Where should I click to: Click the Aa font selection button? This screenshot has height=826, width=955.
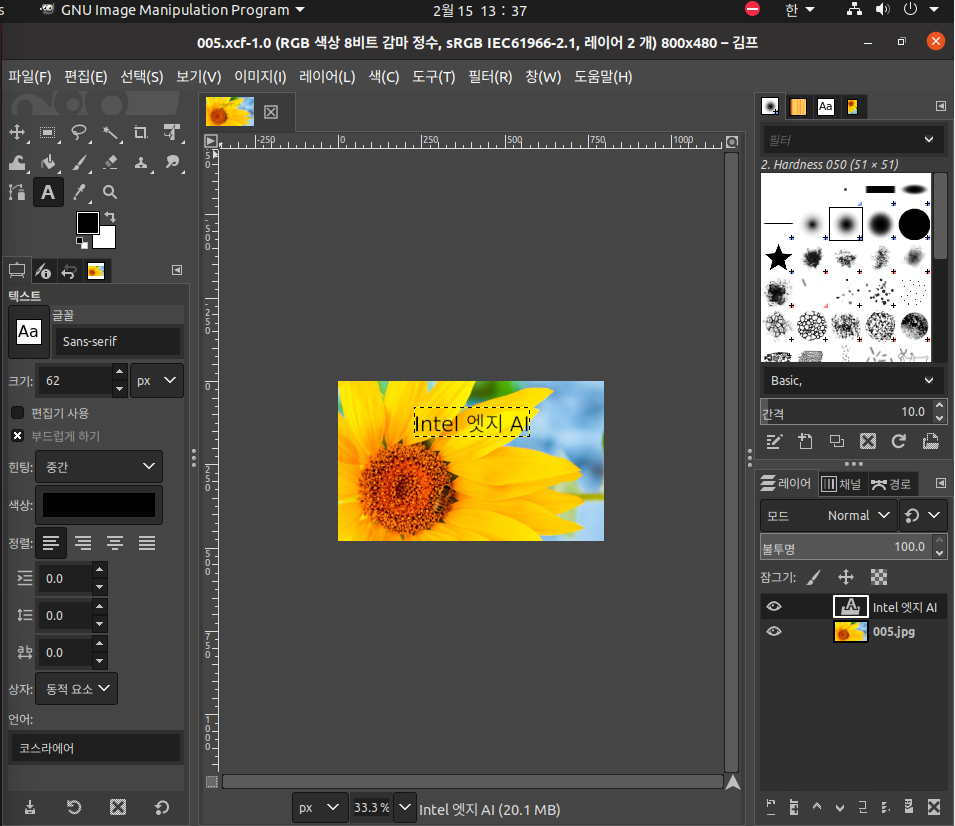pyautogui.click(x=29, y=332)
